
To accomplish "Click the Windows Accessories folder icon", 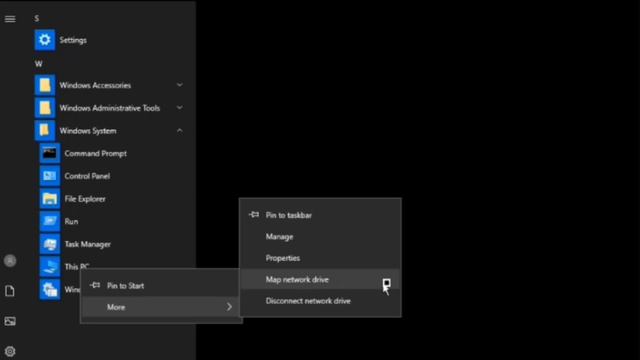I will (x=44, y=85).
